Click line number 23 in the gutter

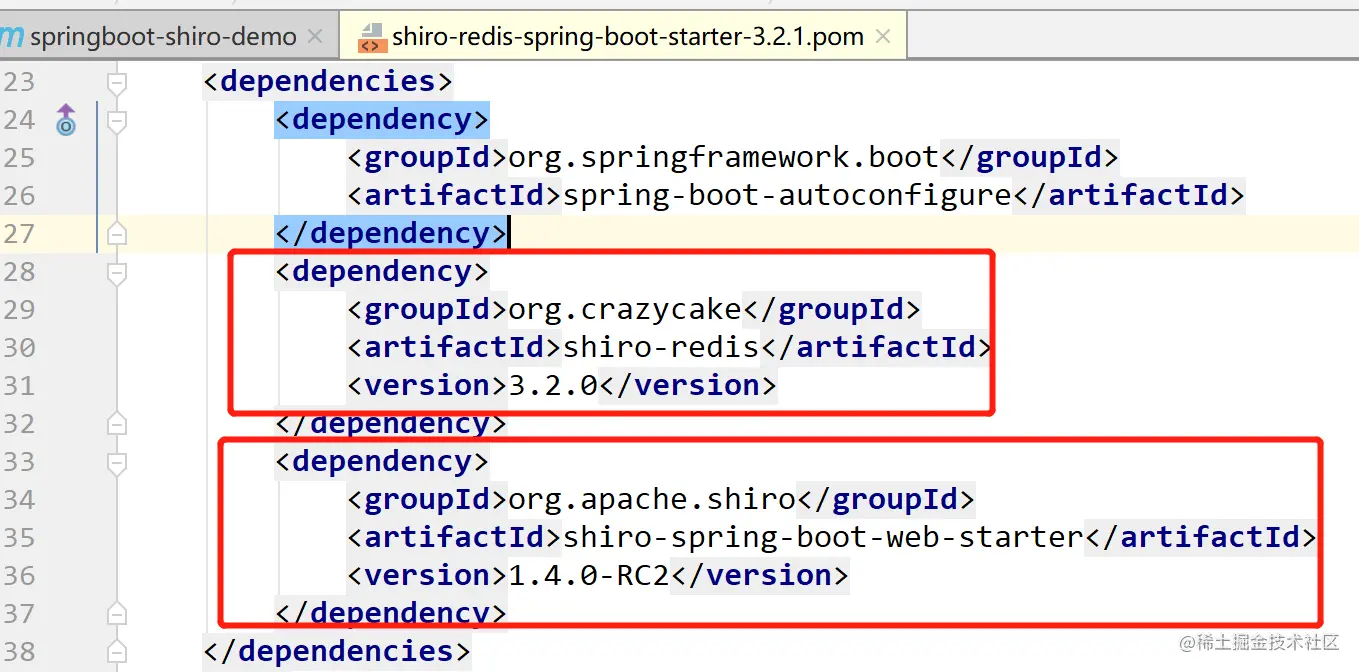(18, 82)
